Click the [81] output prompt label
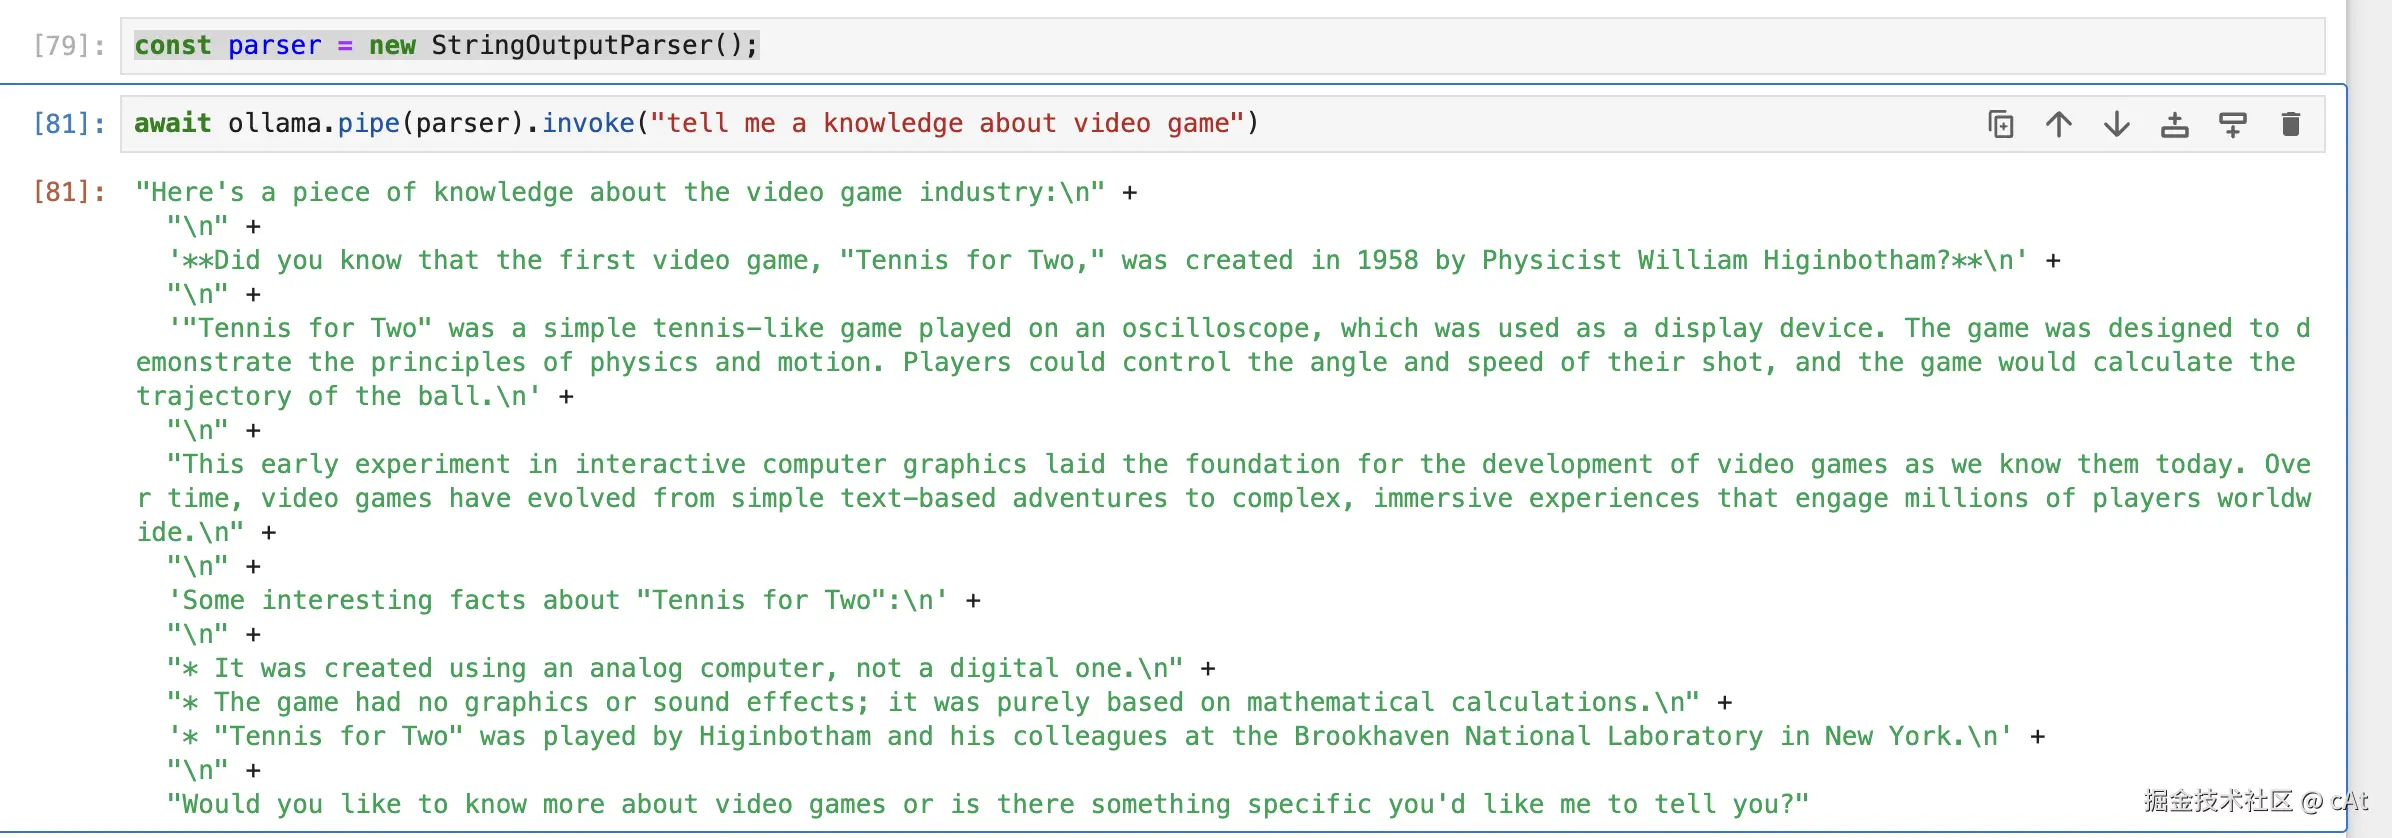 [x=68, y=192]
